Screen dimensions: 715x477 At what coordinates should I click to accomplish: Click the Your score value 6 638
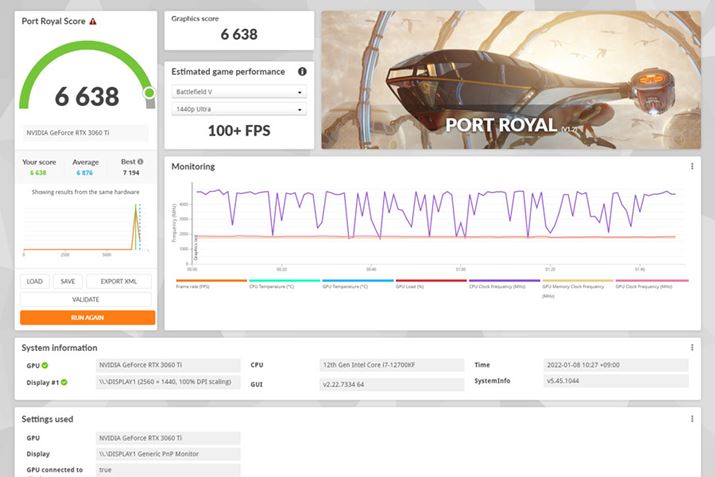point(38,173)
